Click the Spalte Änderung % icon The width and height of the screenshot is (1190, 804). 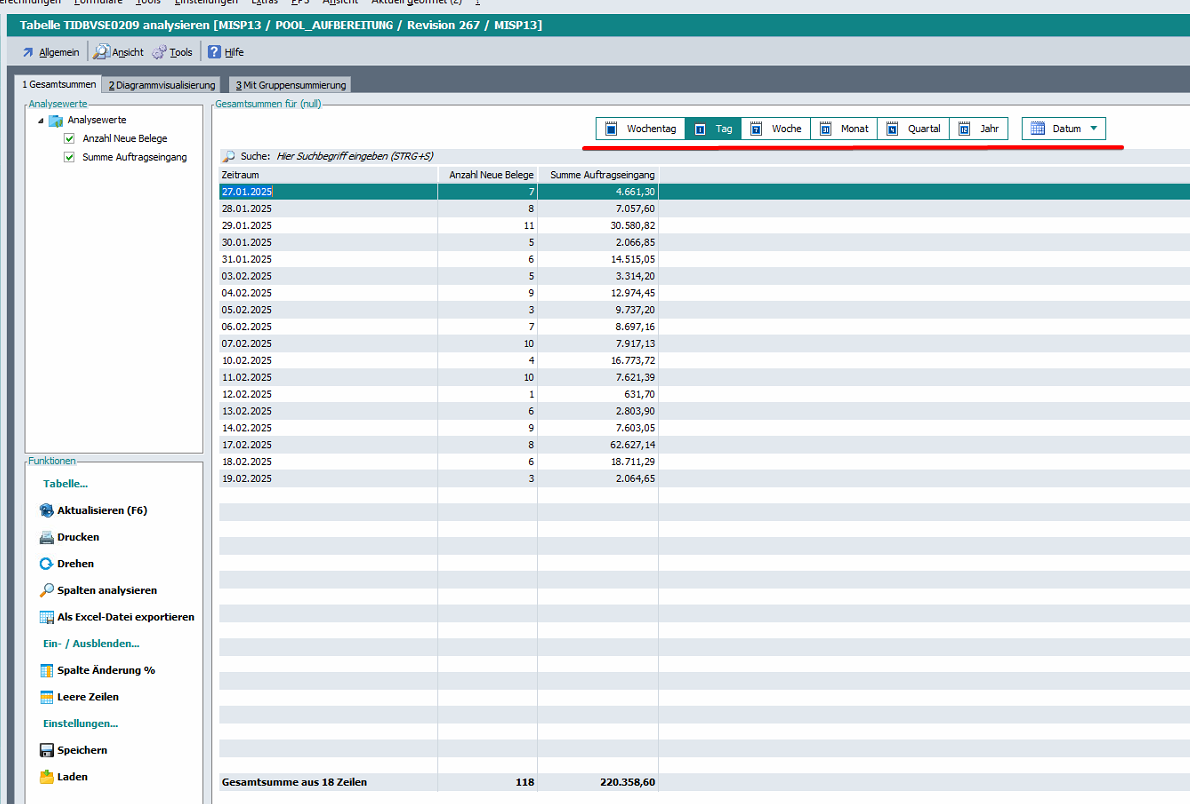[x=47, y=670]
